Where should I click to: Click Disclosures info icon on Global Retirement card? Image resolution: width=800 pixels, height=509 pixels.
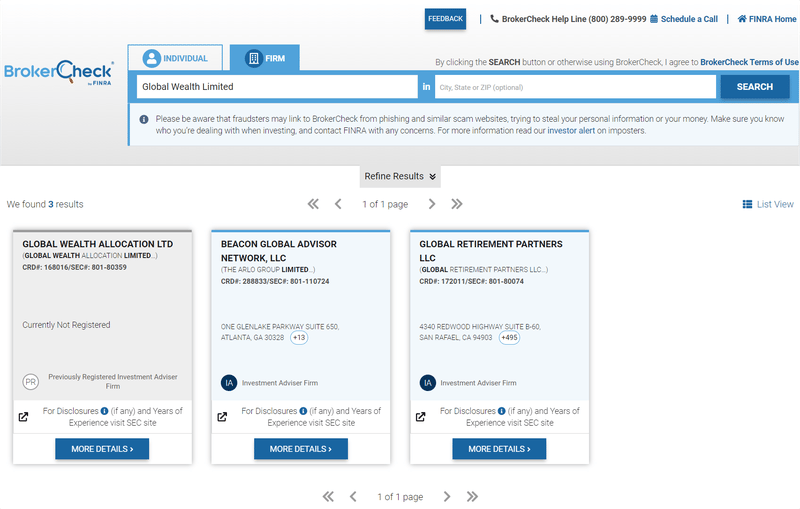pos(502,411)
